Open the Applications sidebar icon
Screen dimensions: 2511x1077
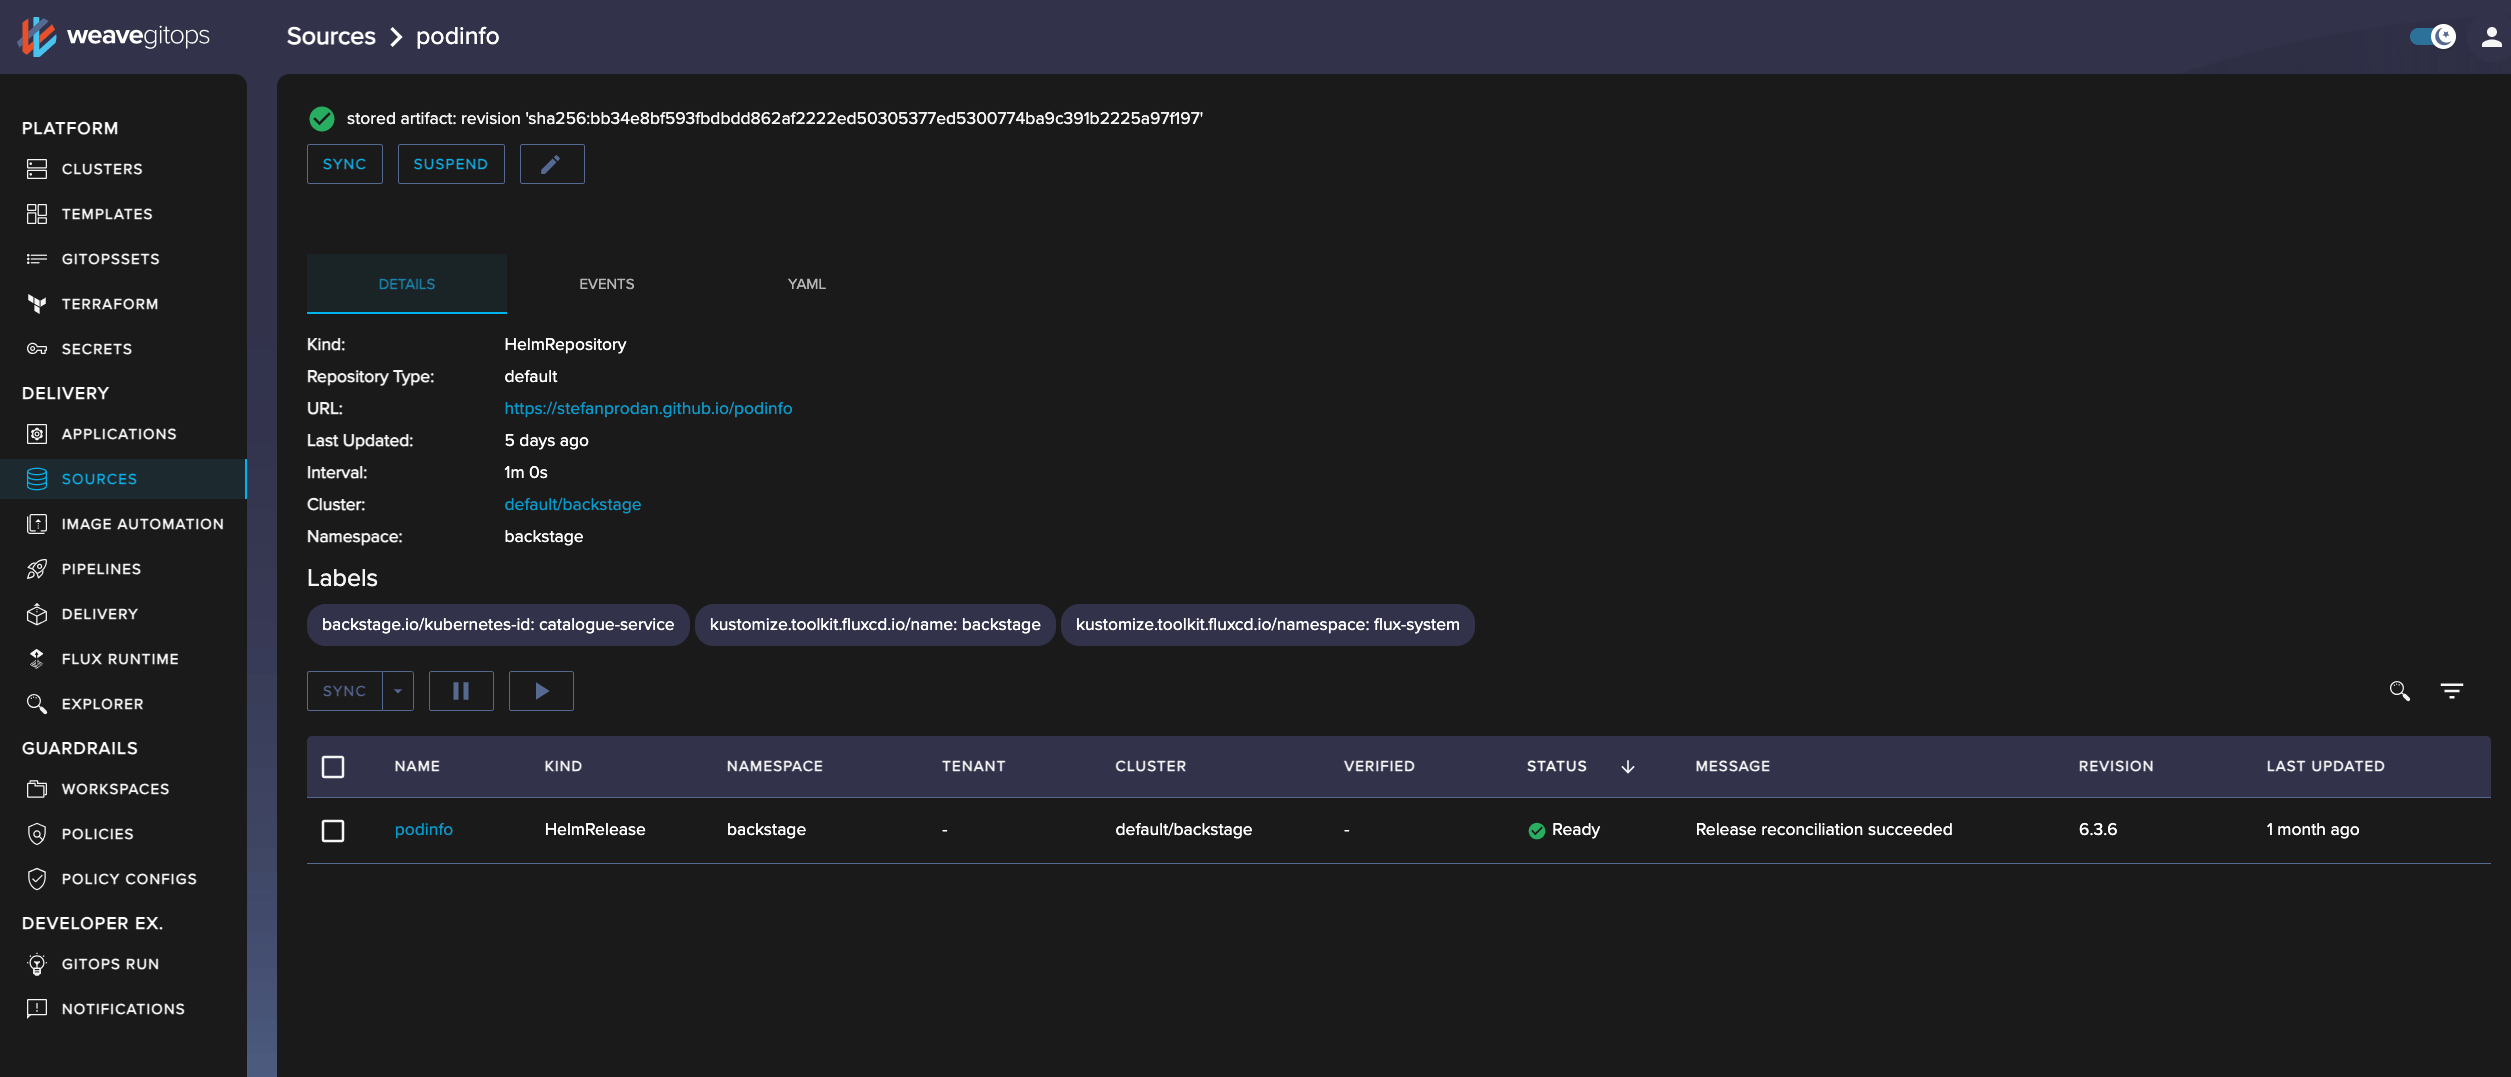(x=37, y=434)
